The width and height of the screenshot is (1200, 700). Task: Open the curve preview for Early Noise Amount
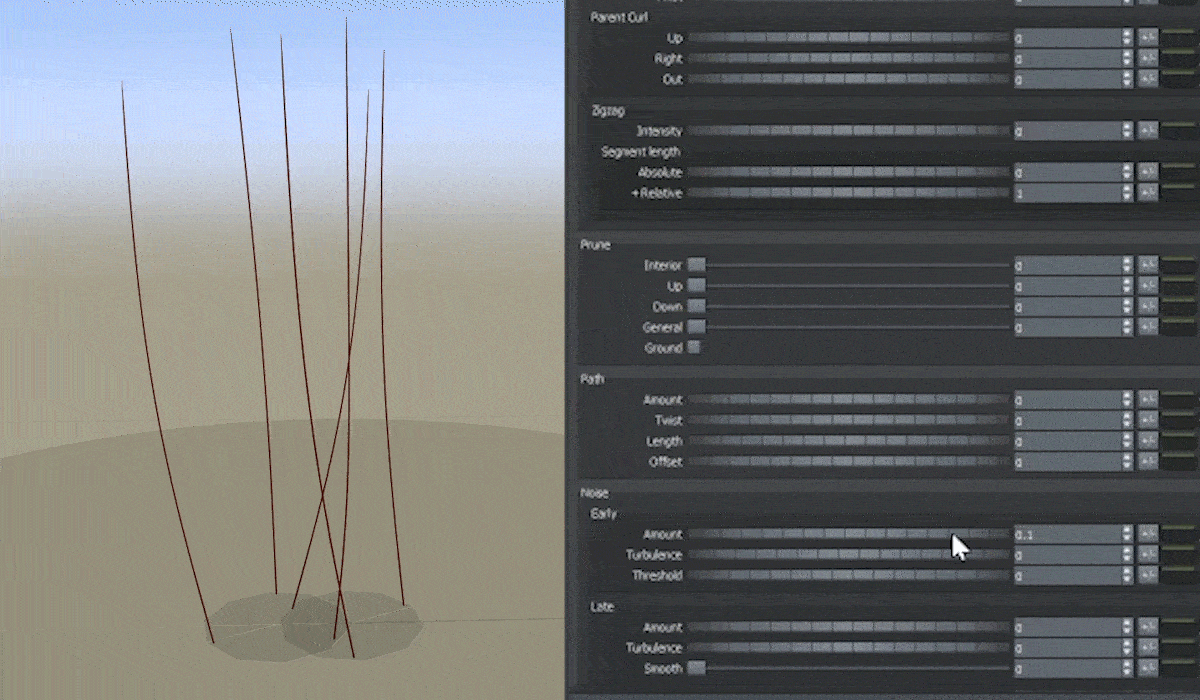coord(1180,534)
